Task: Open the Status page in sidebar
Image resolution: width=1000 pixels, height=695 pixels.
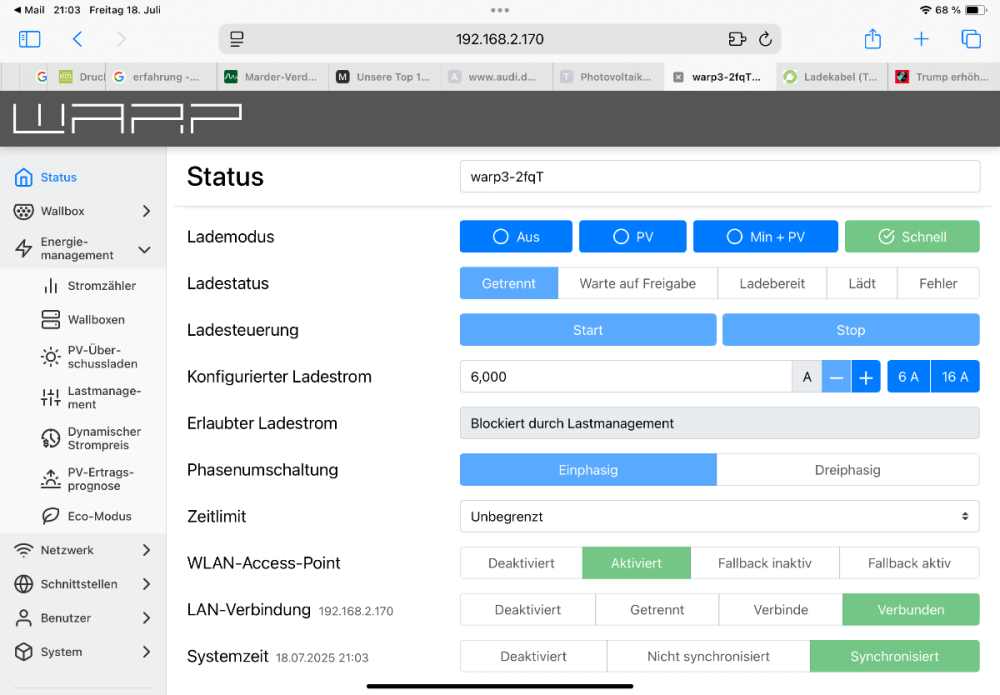Action: pyautogui.click(x=58, y=177)
